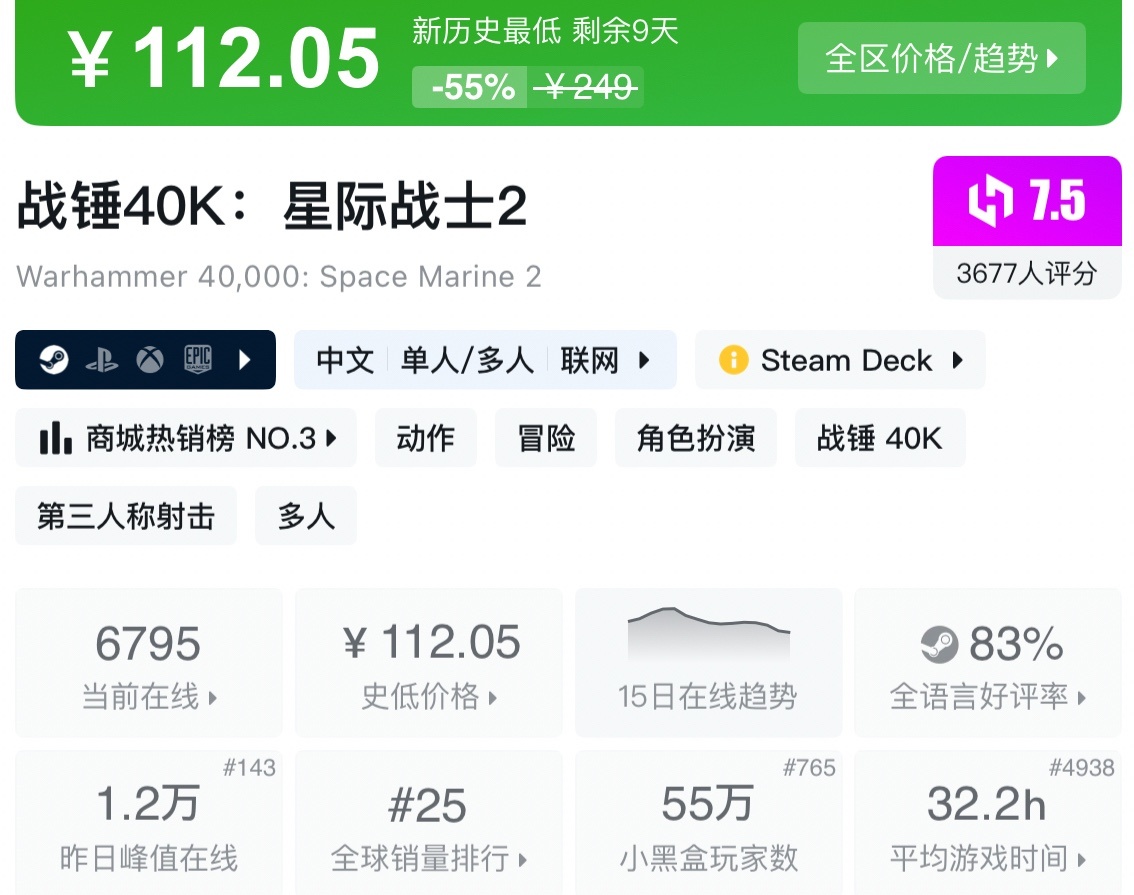Open the 全区价格/趋势 price trend button
This screenshot has height=895, width=1134.
coord(941,58)
